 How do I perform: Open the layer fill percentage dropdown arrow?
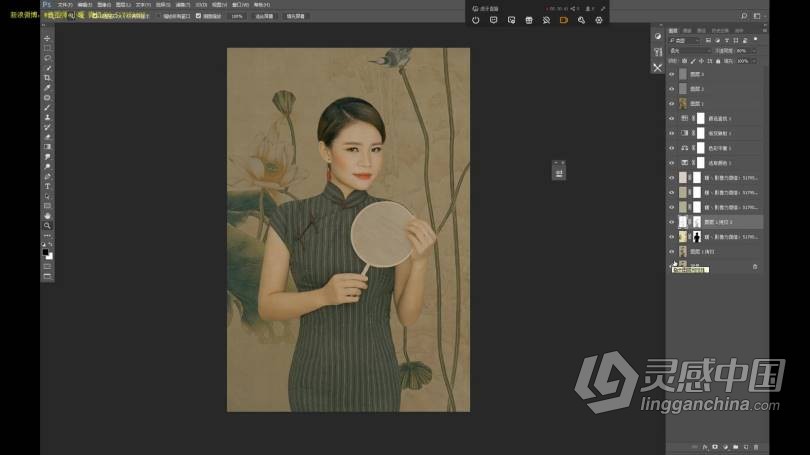click(754, 61)
